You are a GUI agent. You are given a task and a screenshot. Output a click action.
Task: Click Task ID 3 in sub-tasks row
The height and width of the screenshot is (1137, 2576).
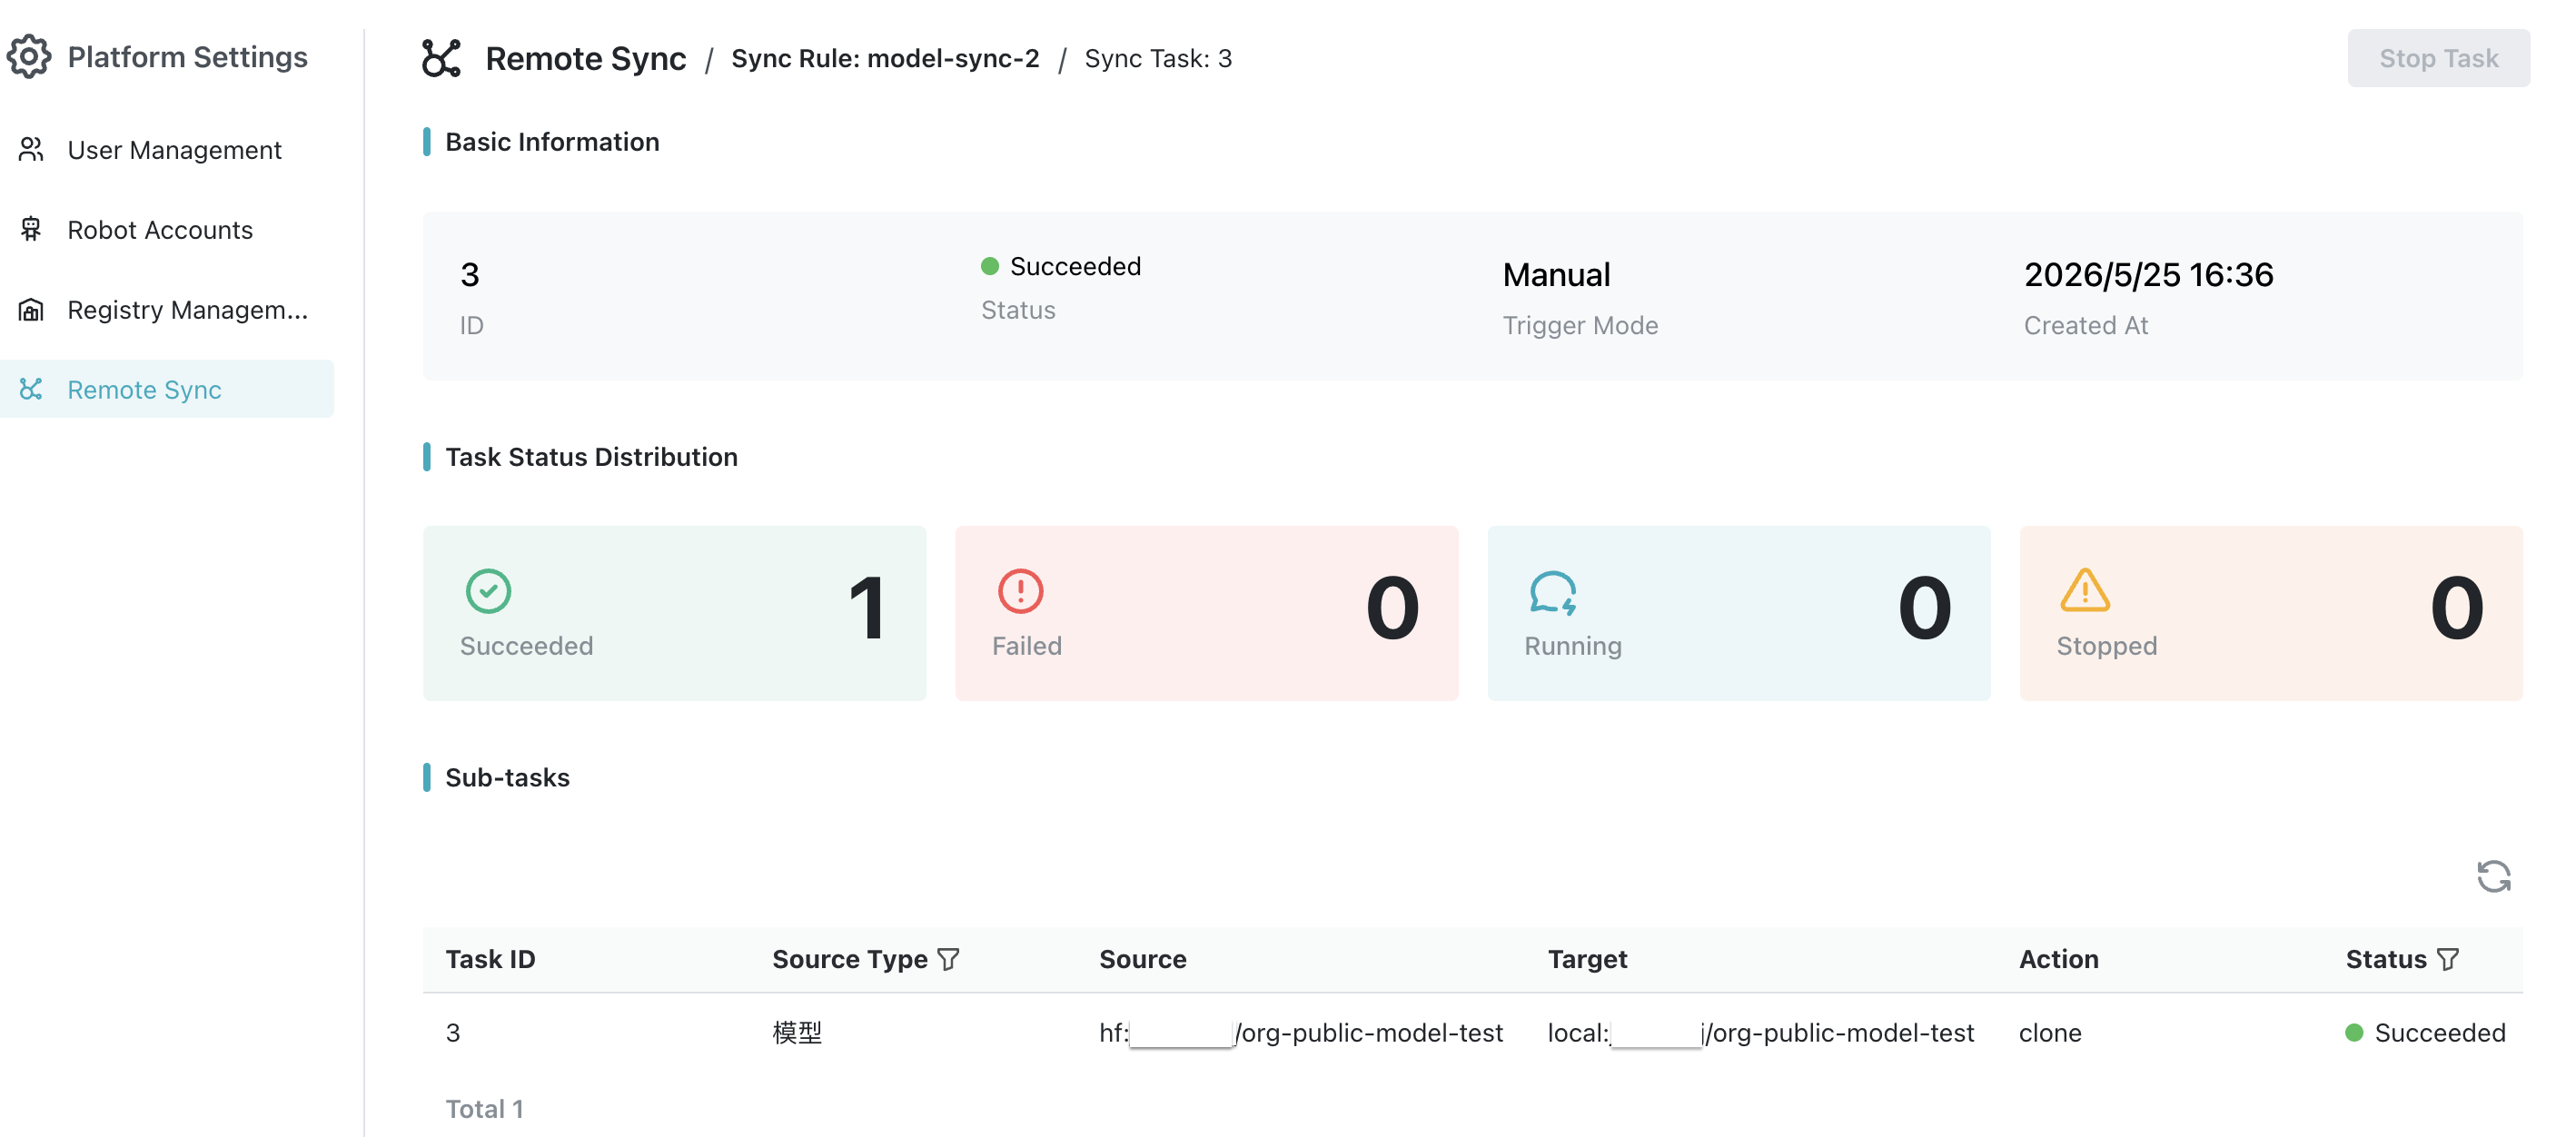[453, 1032]
